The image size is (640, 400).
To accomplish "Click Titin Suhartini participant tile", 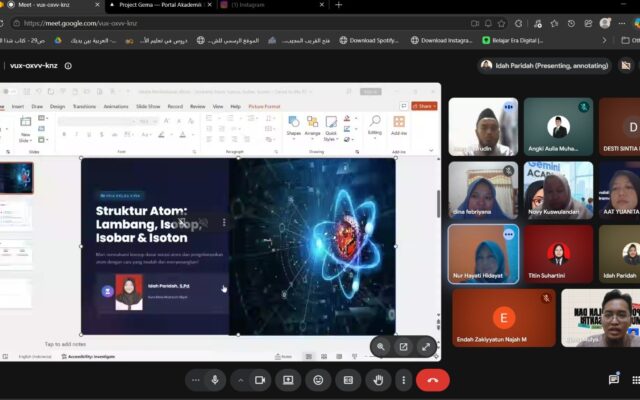I will click(x=558, y=254).
